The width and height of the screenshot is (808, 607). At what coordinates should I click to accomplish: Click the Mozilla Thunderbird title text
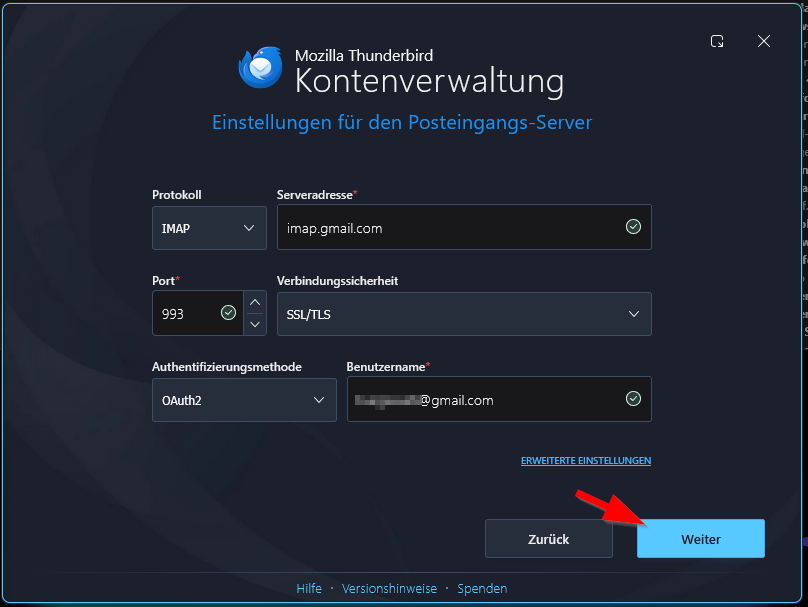tap(364, 56)
